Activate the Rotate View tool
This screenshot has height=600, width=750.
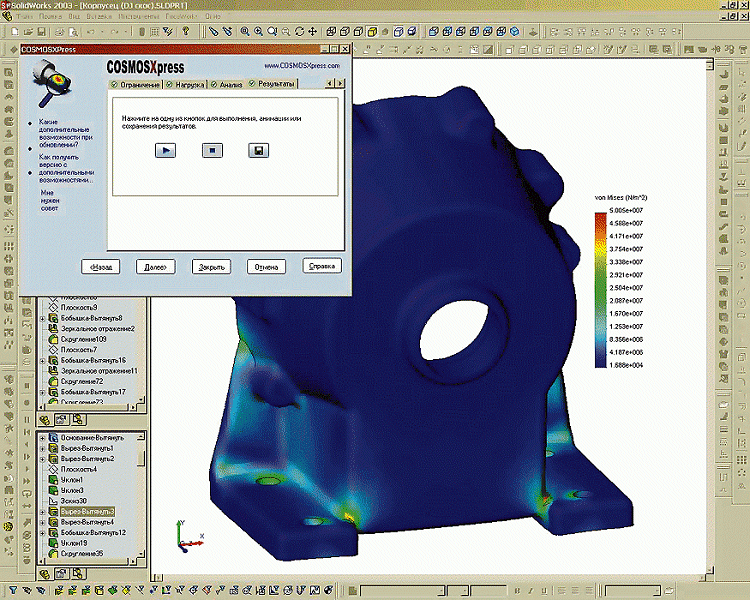299,32
